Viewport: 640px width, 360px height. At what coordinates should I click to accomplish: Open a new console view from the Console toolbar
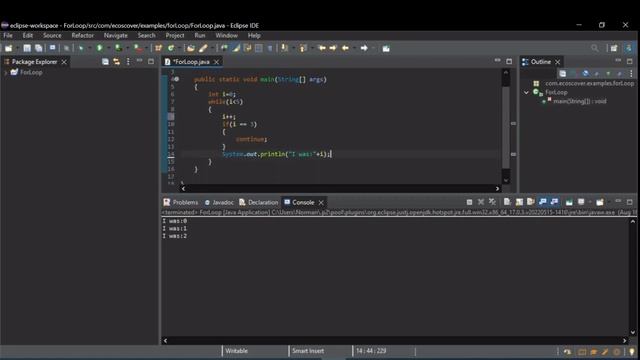click(x=600, y=202)
